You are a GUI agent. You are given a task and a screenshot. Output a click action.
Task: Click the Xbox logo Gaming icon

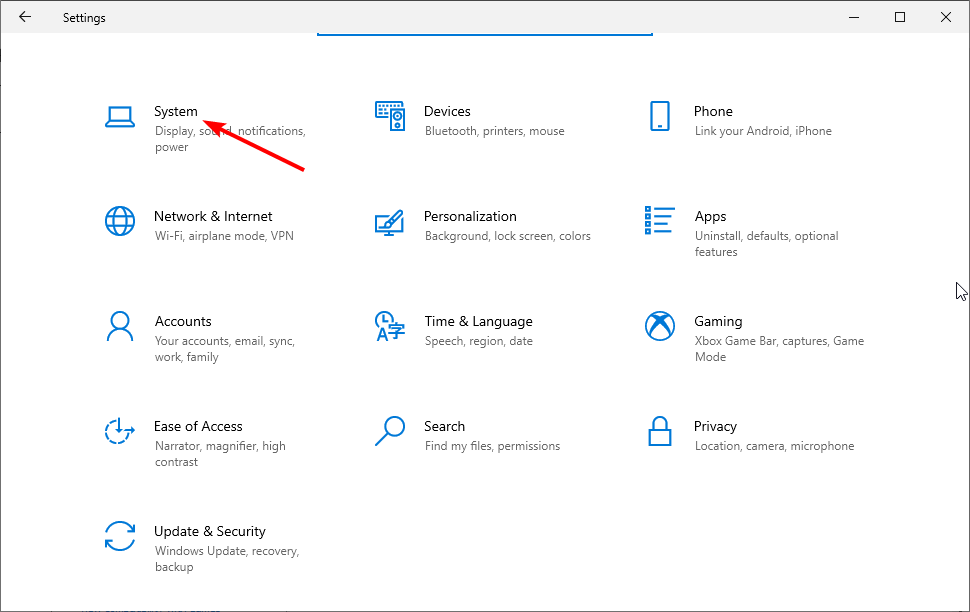click(x=660, y=326)
